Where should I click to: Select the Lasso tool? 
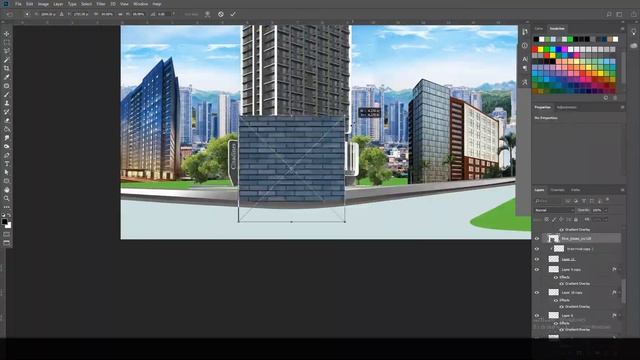(7, 51)
